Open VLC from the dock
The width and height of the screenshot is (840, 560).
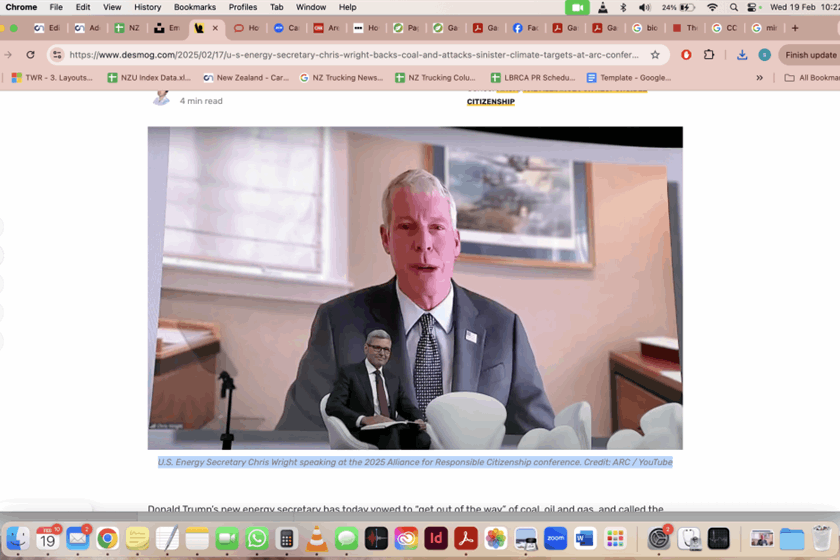316,539
